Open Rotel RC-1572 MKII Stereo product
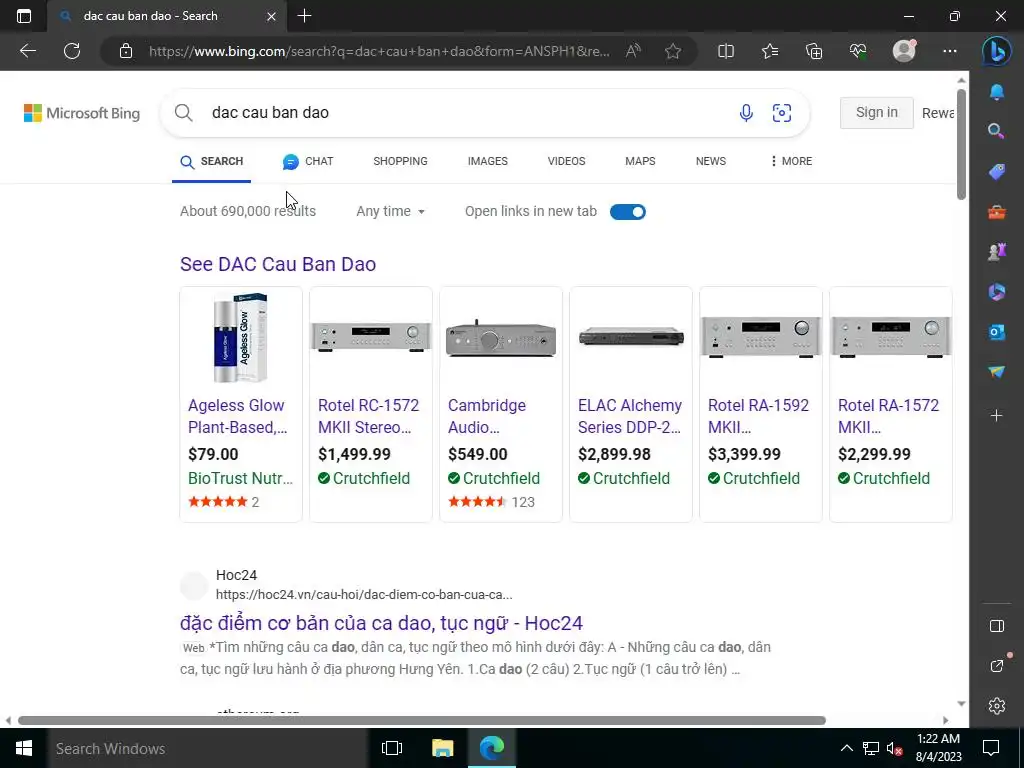This screenshot has width=1024, height=768. 368,416
